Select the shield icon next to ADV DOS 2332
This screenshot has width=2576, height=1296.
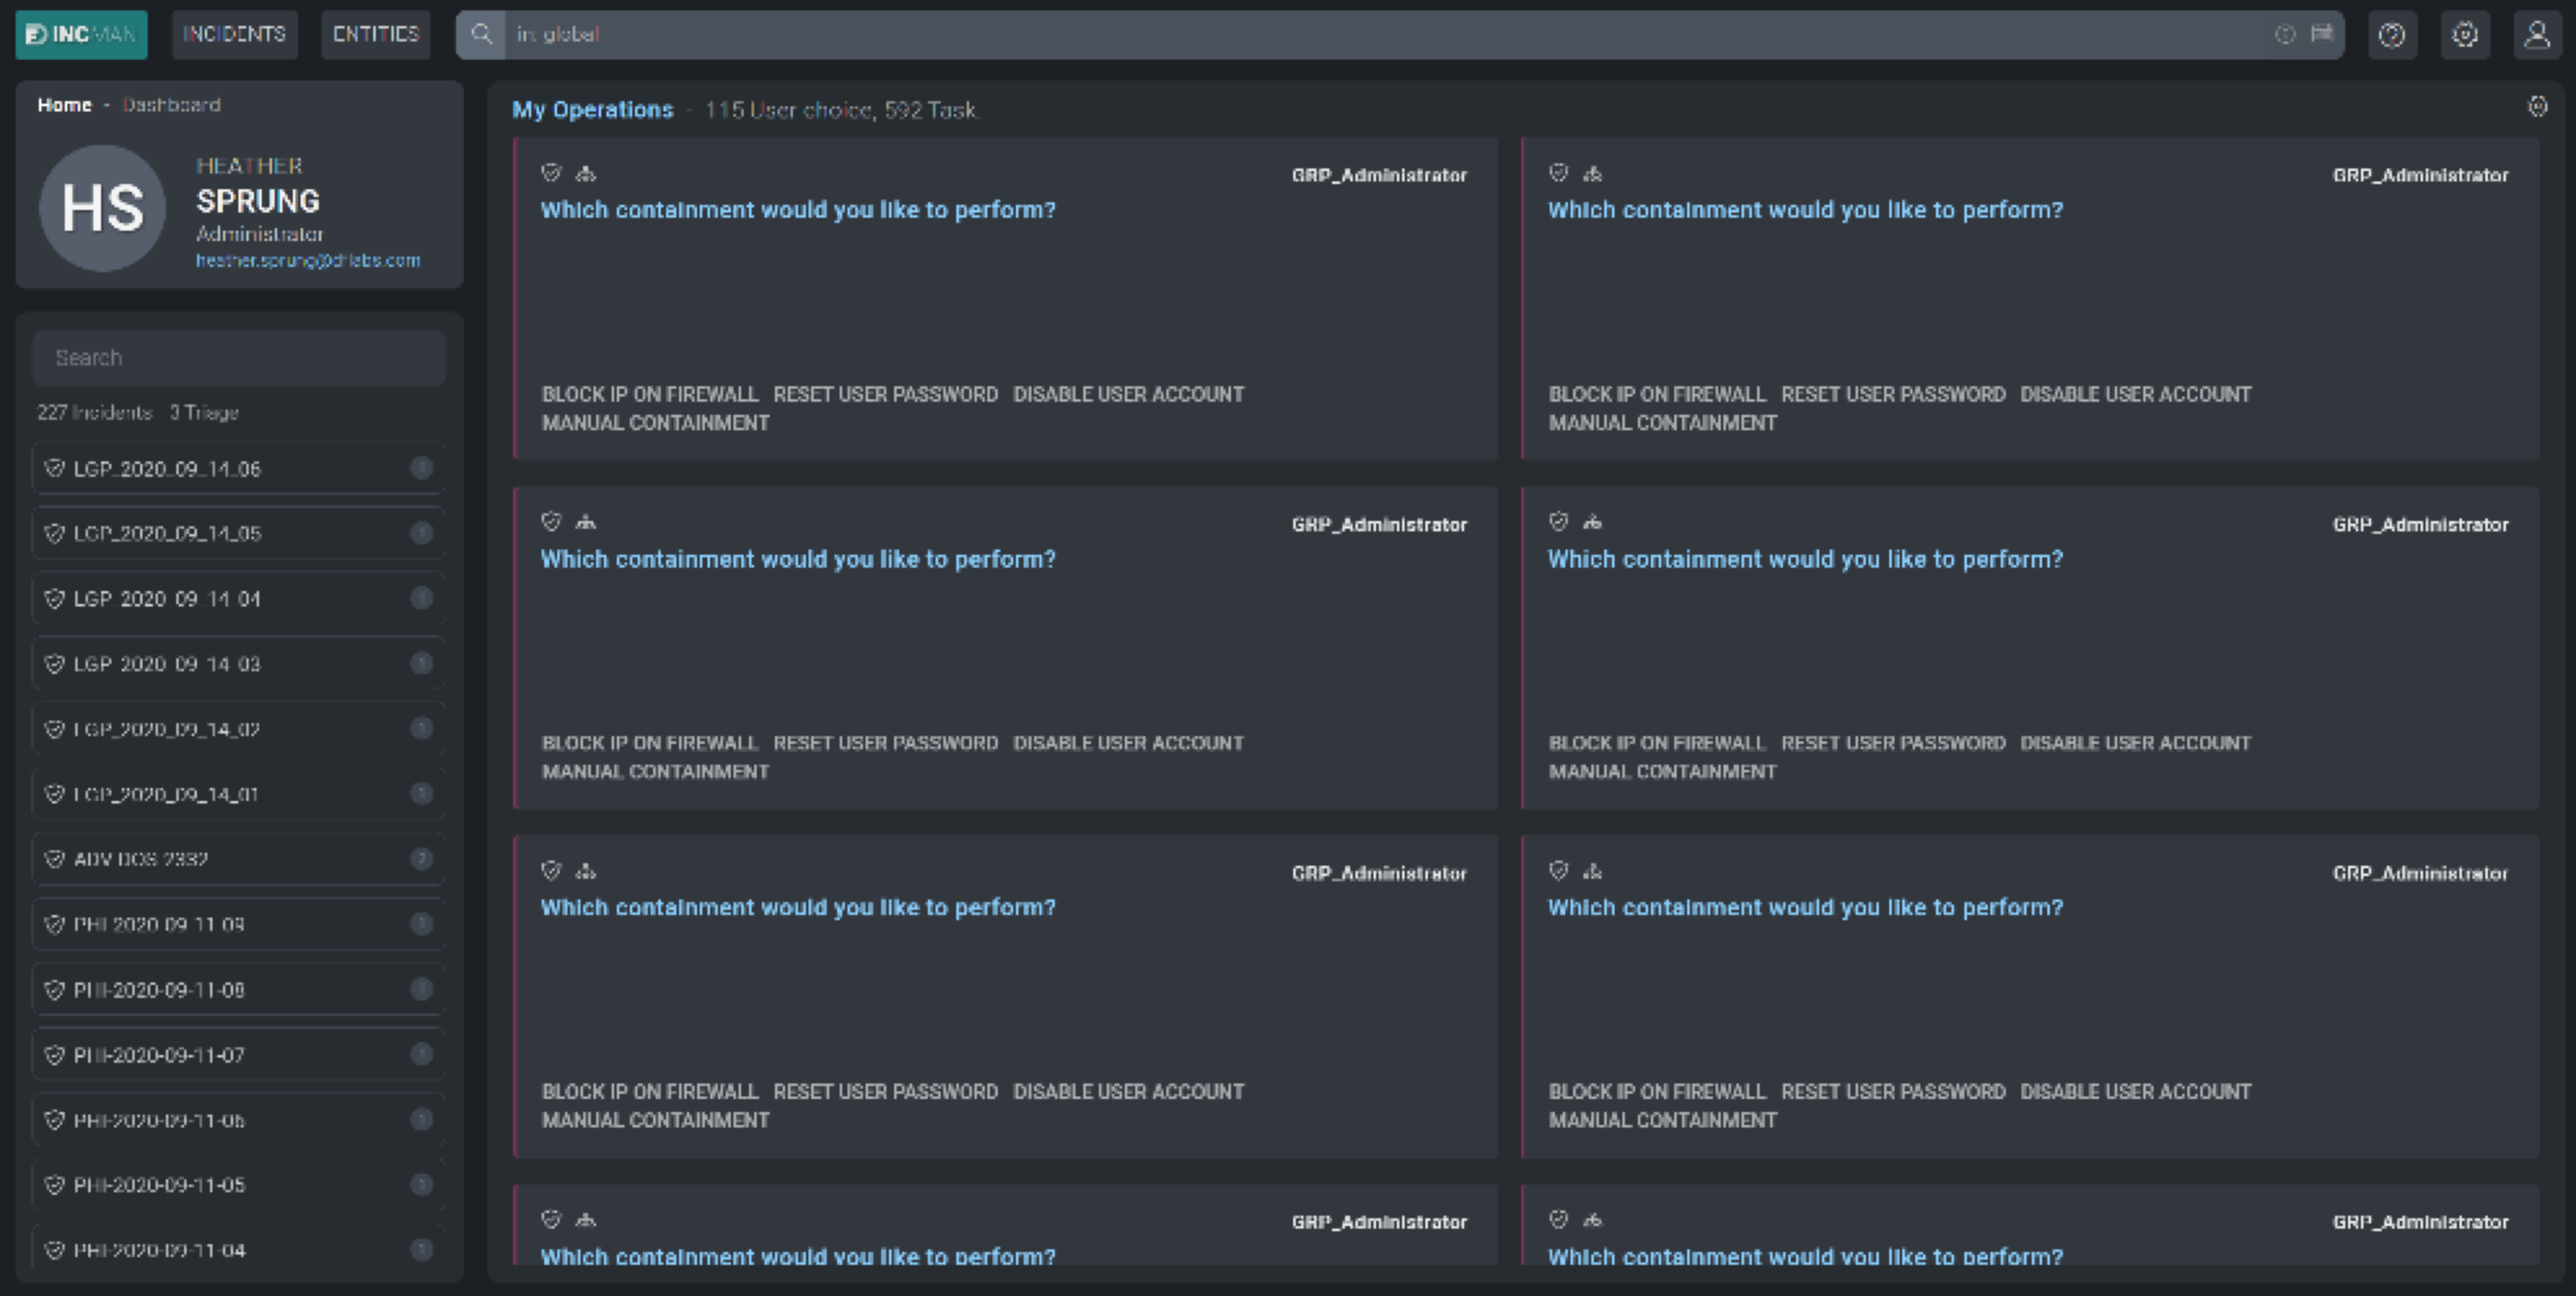(55, 858)
